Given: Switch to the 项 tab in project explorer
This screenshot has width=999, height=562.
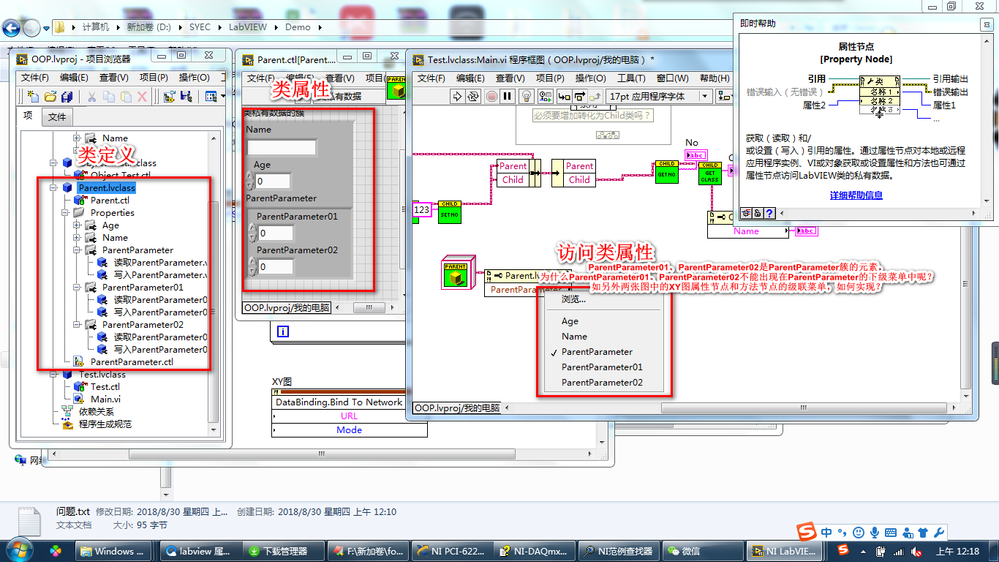Looking at the screenshot, I should pyautogui.click(x=28, y=115).
